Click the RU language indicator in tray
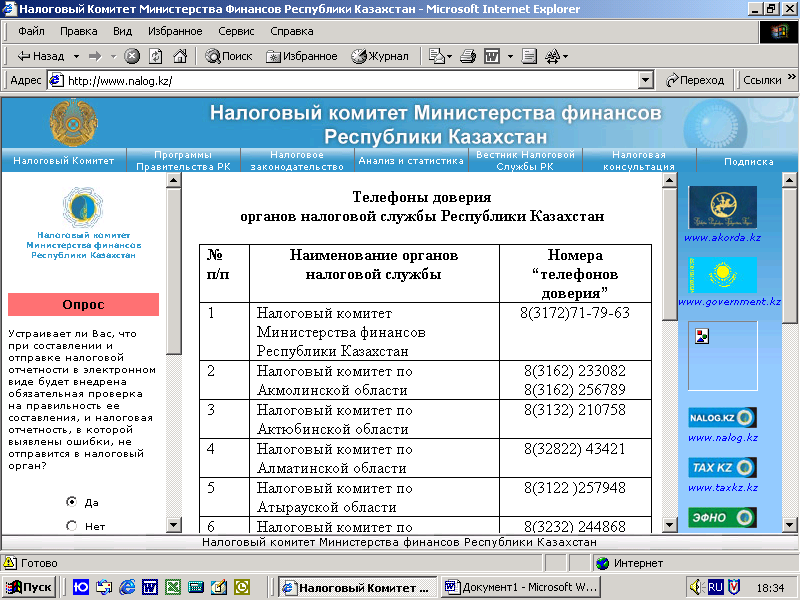The height and width of the screenshot is (600, 800). point(715,587)
